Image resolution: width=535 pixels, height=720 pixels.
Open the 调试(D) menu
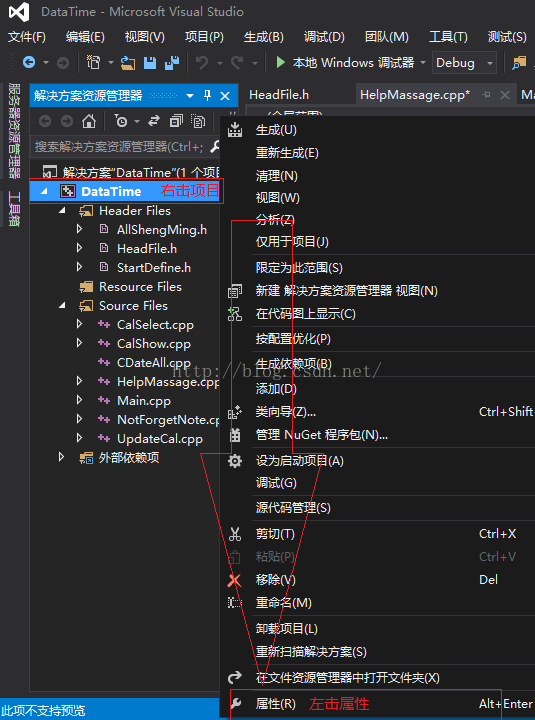click(324, 37)
